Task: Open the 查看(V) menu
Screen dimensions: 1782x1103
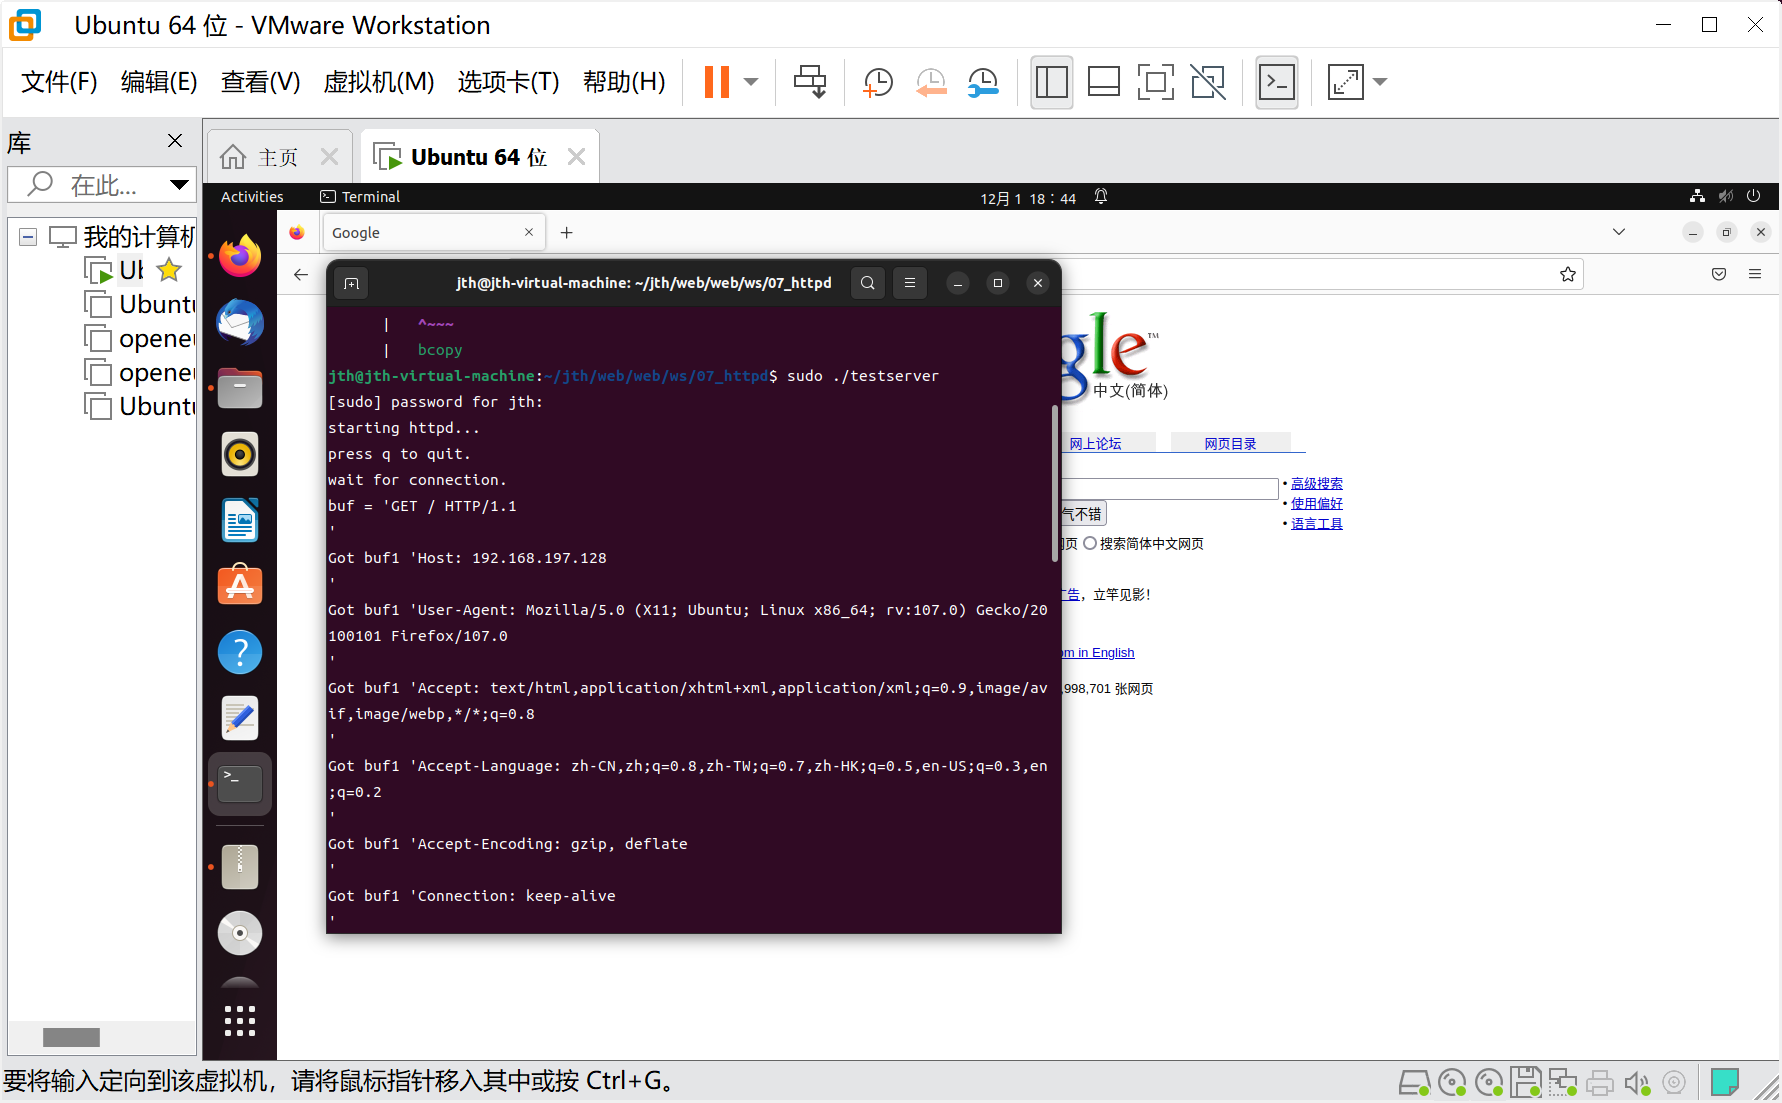Action: pyautogui.click(x=260, y=82)
